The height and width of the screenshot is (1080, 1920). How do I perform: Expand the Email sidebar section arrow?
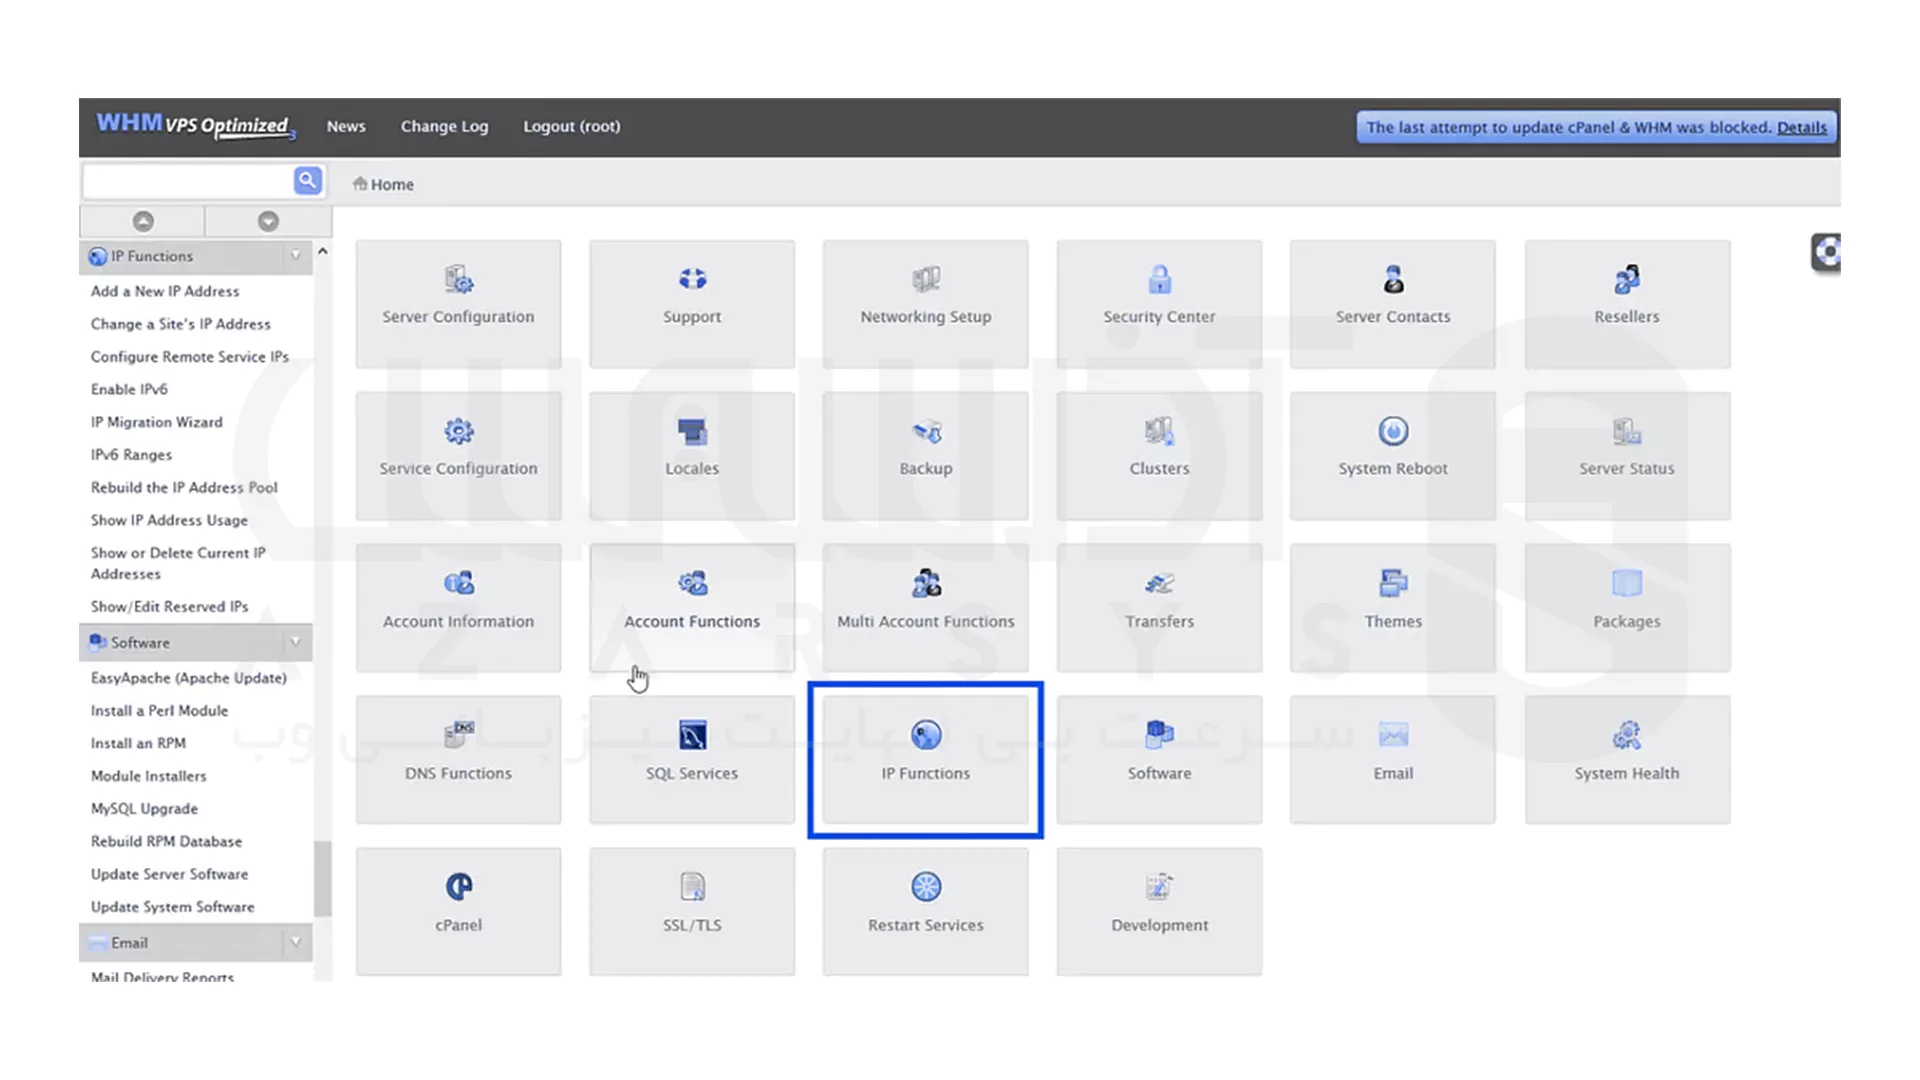(x=296, y=943)
